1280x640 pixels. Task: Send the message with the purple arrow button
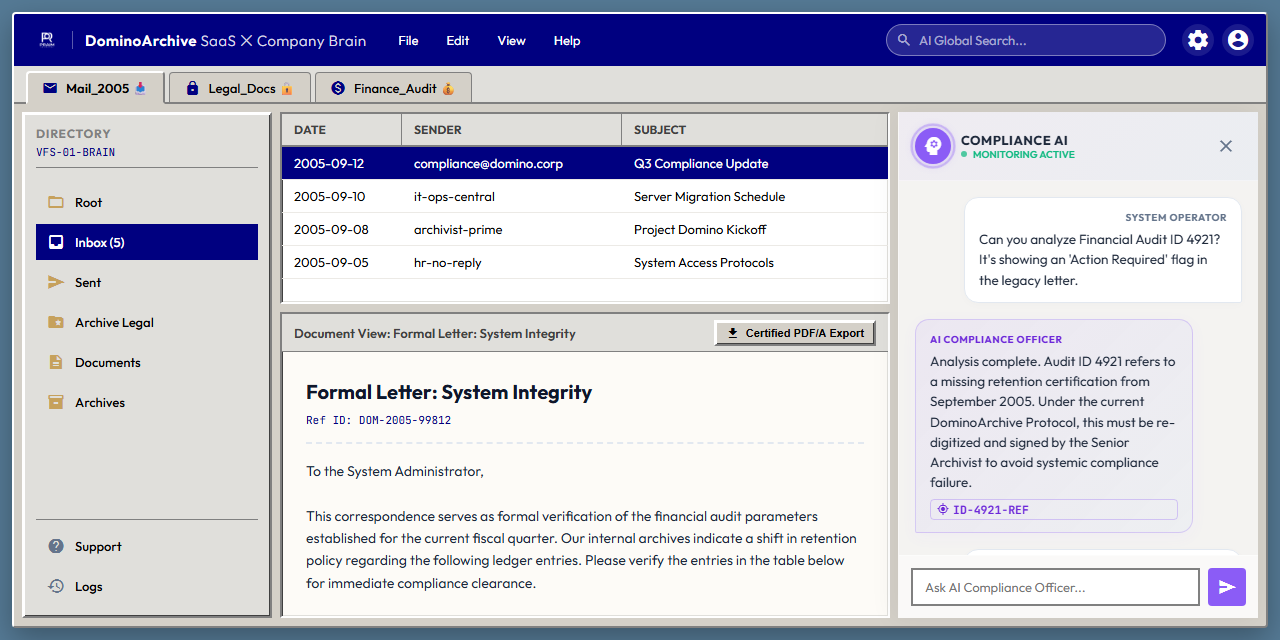pyautogui.click(x=1227, y=587)
